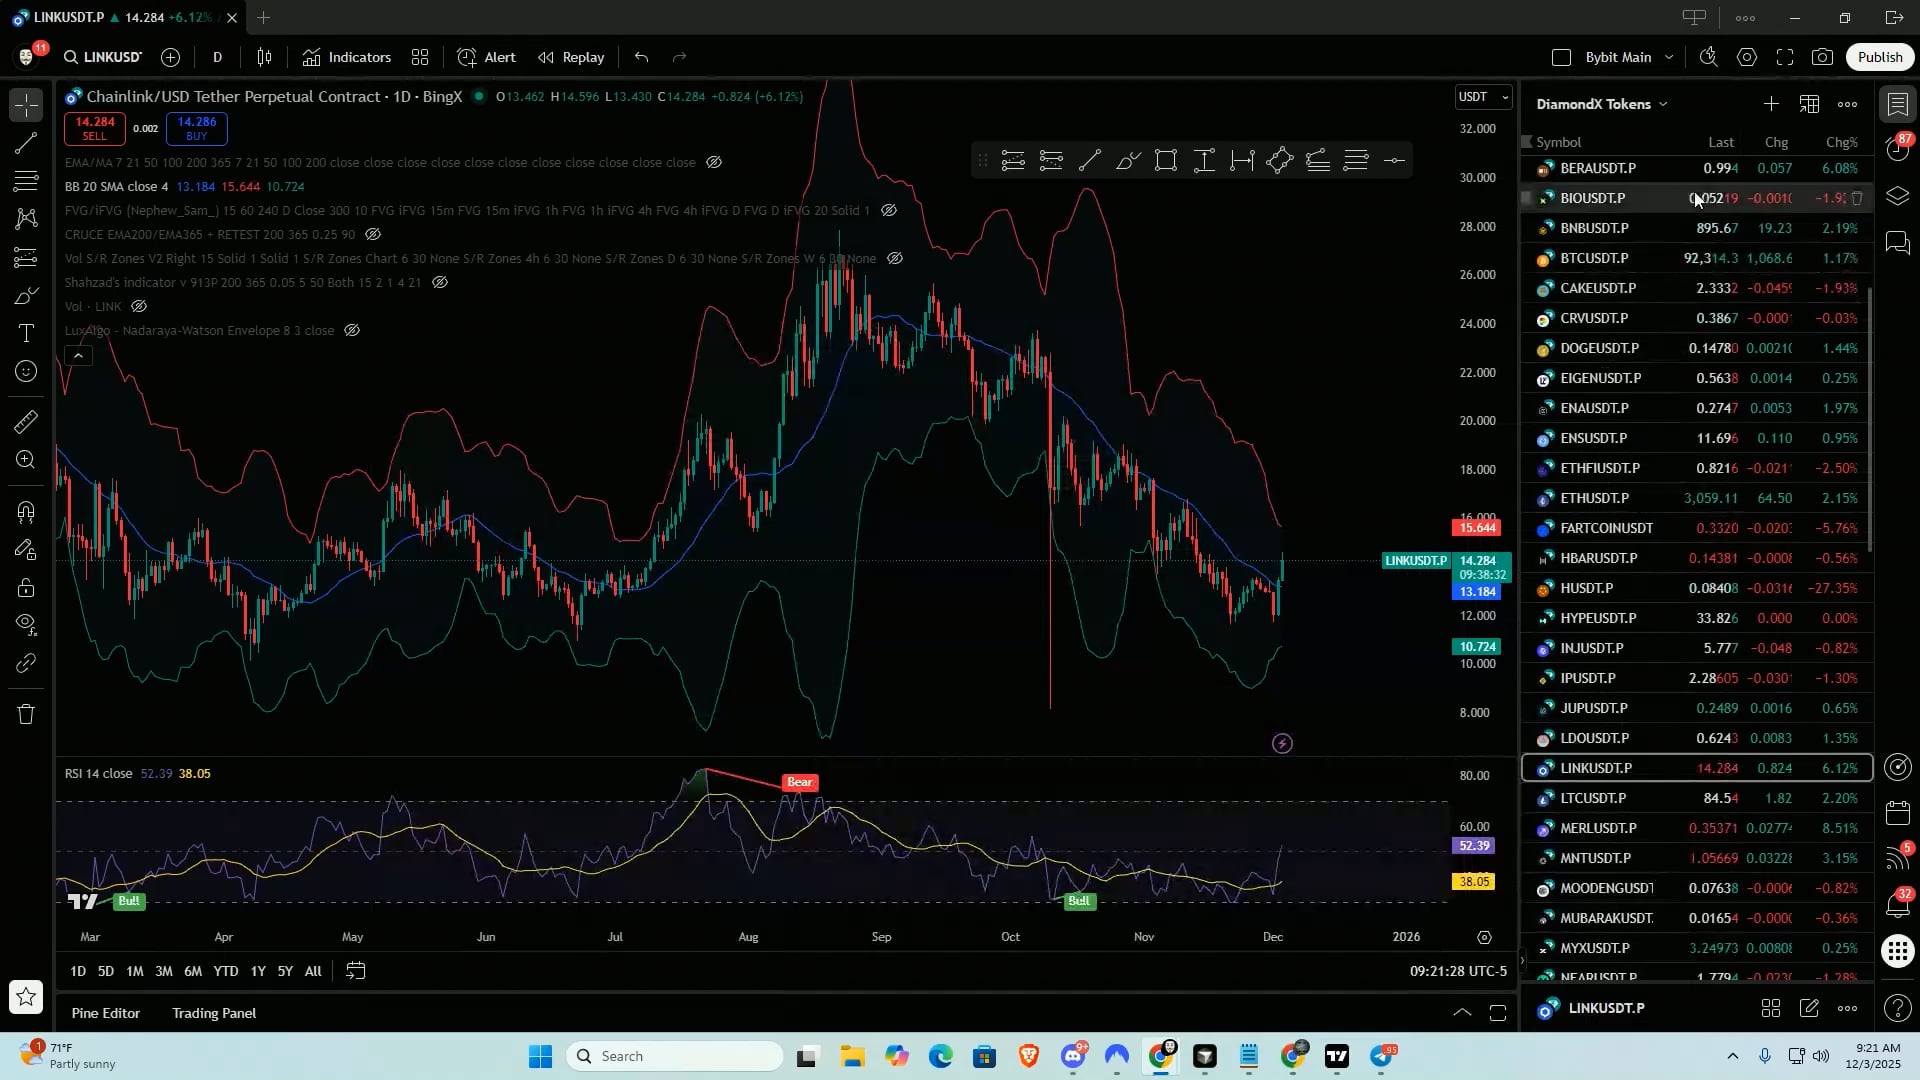The height and width of the screenshot is (1080, 1920).
Task: Open the USDT currency dropdown
Action: point(1483,97)
